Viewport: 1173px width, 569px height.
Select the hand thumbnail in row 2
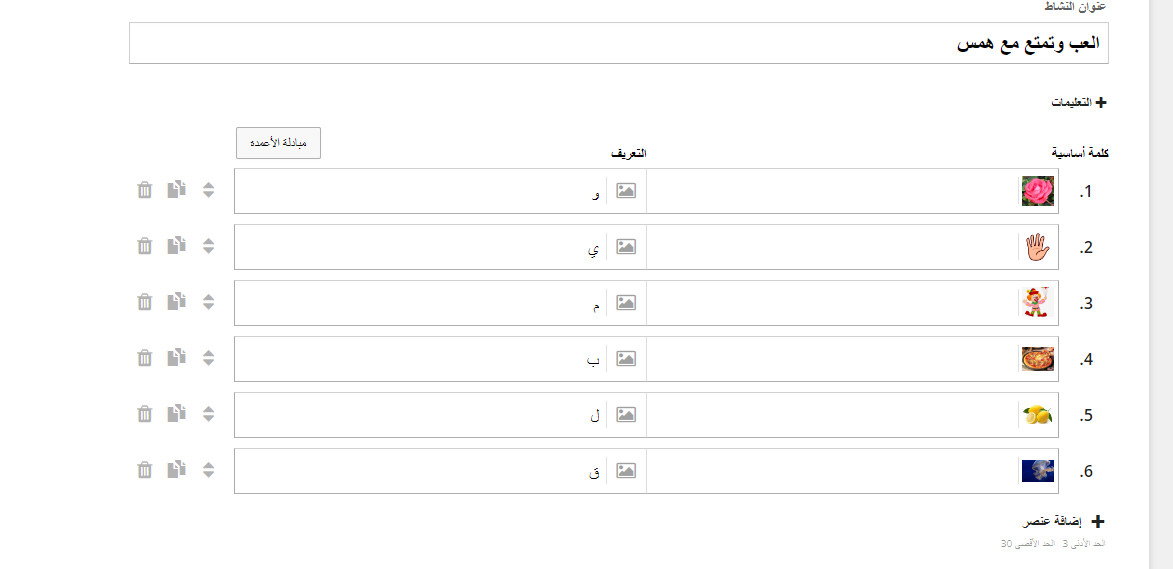coord(1038,247)
